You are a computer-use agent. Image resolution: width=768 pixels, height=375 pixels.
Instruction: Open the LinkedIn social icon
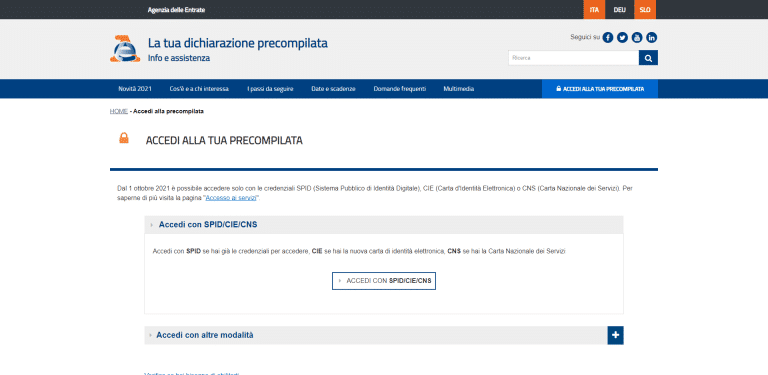[651, 37]
